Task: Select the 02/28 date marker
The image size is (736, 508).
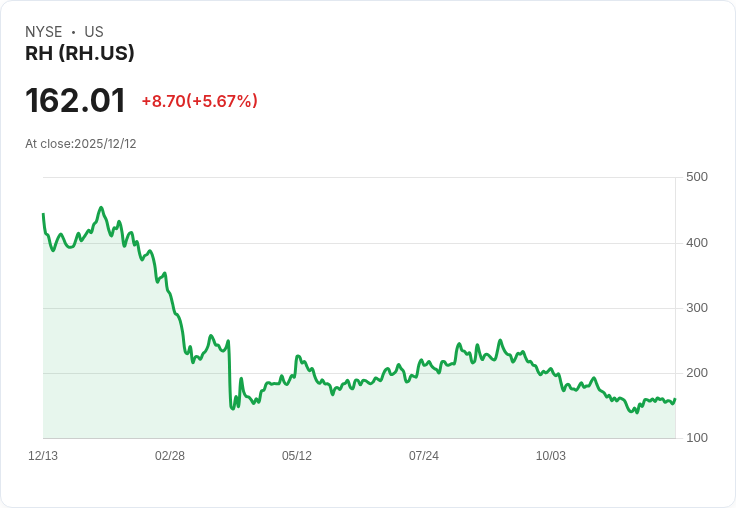Action: click(x=170, y=456)
